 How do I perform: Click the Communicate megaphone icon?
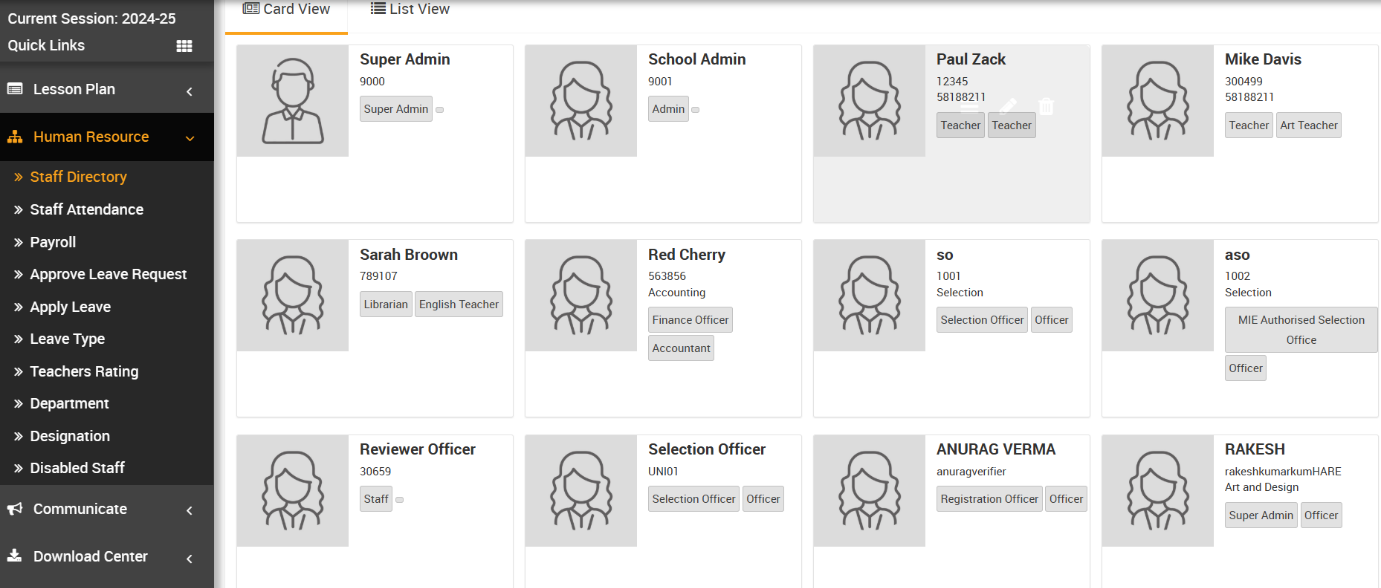[15, 509]
